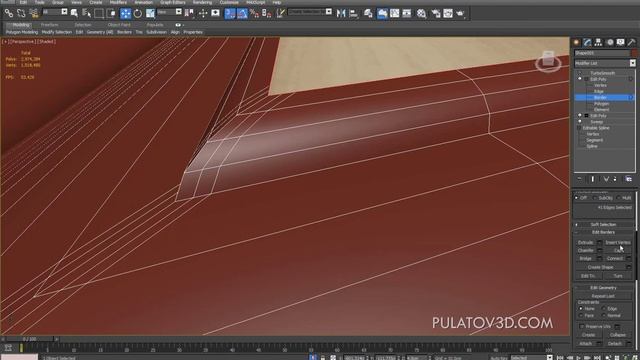Switch to the Create command panel
This screenshot has height=360, width=640.
coord(576,42)
